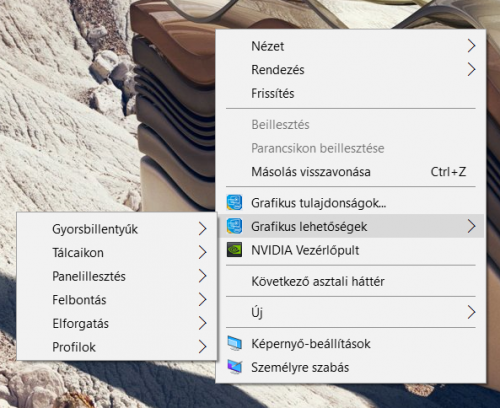Open Grafikus tulajdonságok...
Image resolution: width=500 pixels, height=408 pixels.
[351, 203]
